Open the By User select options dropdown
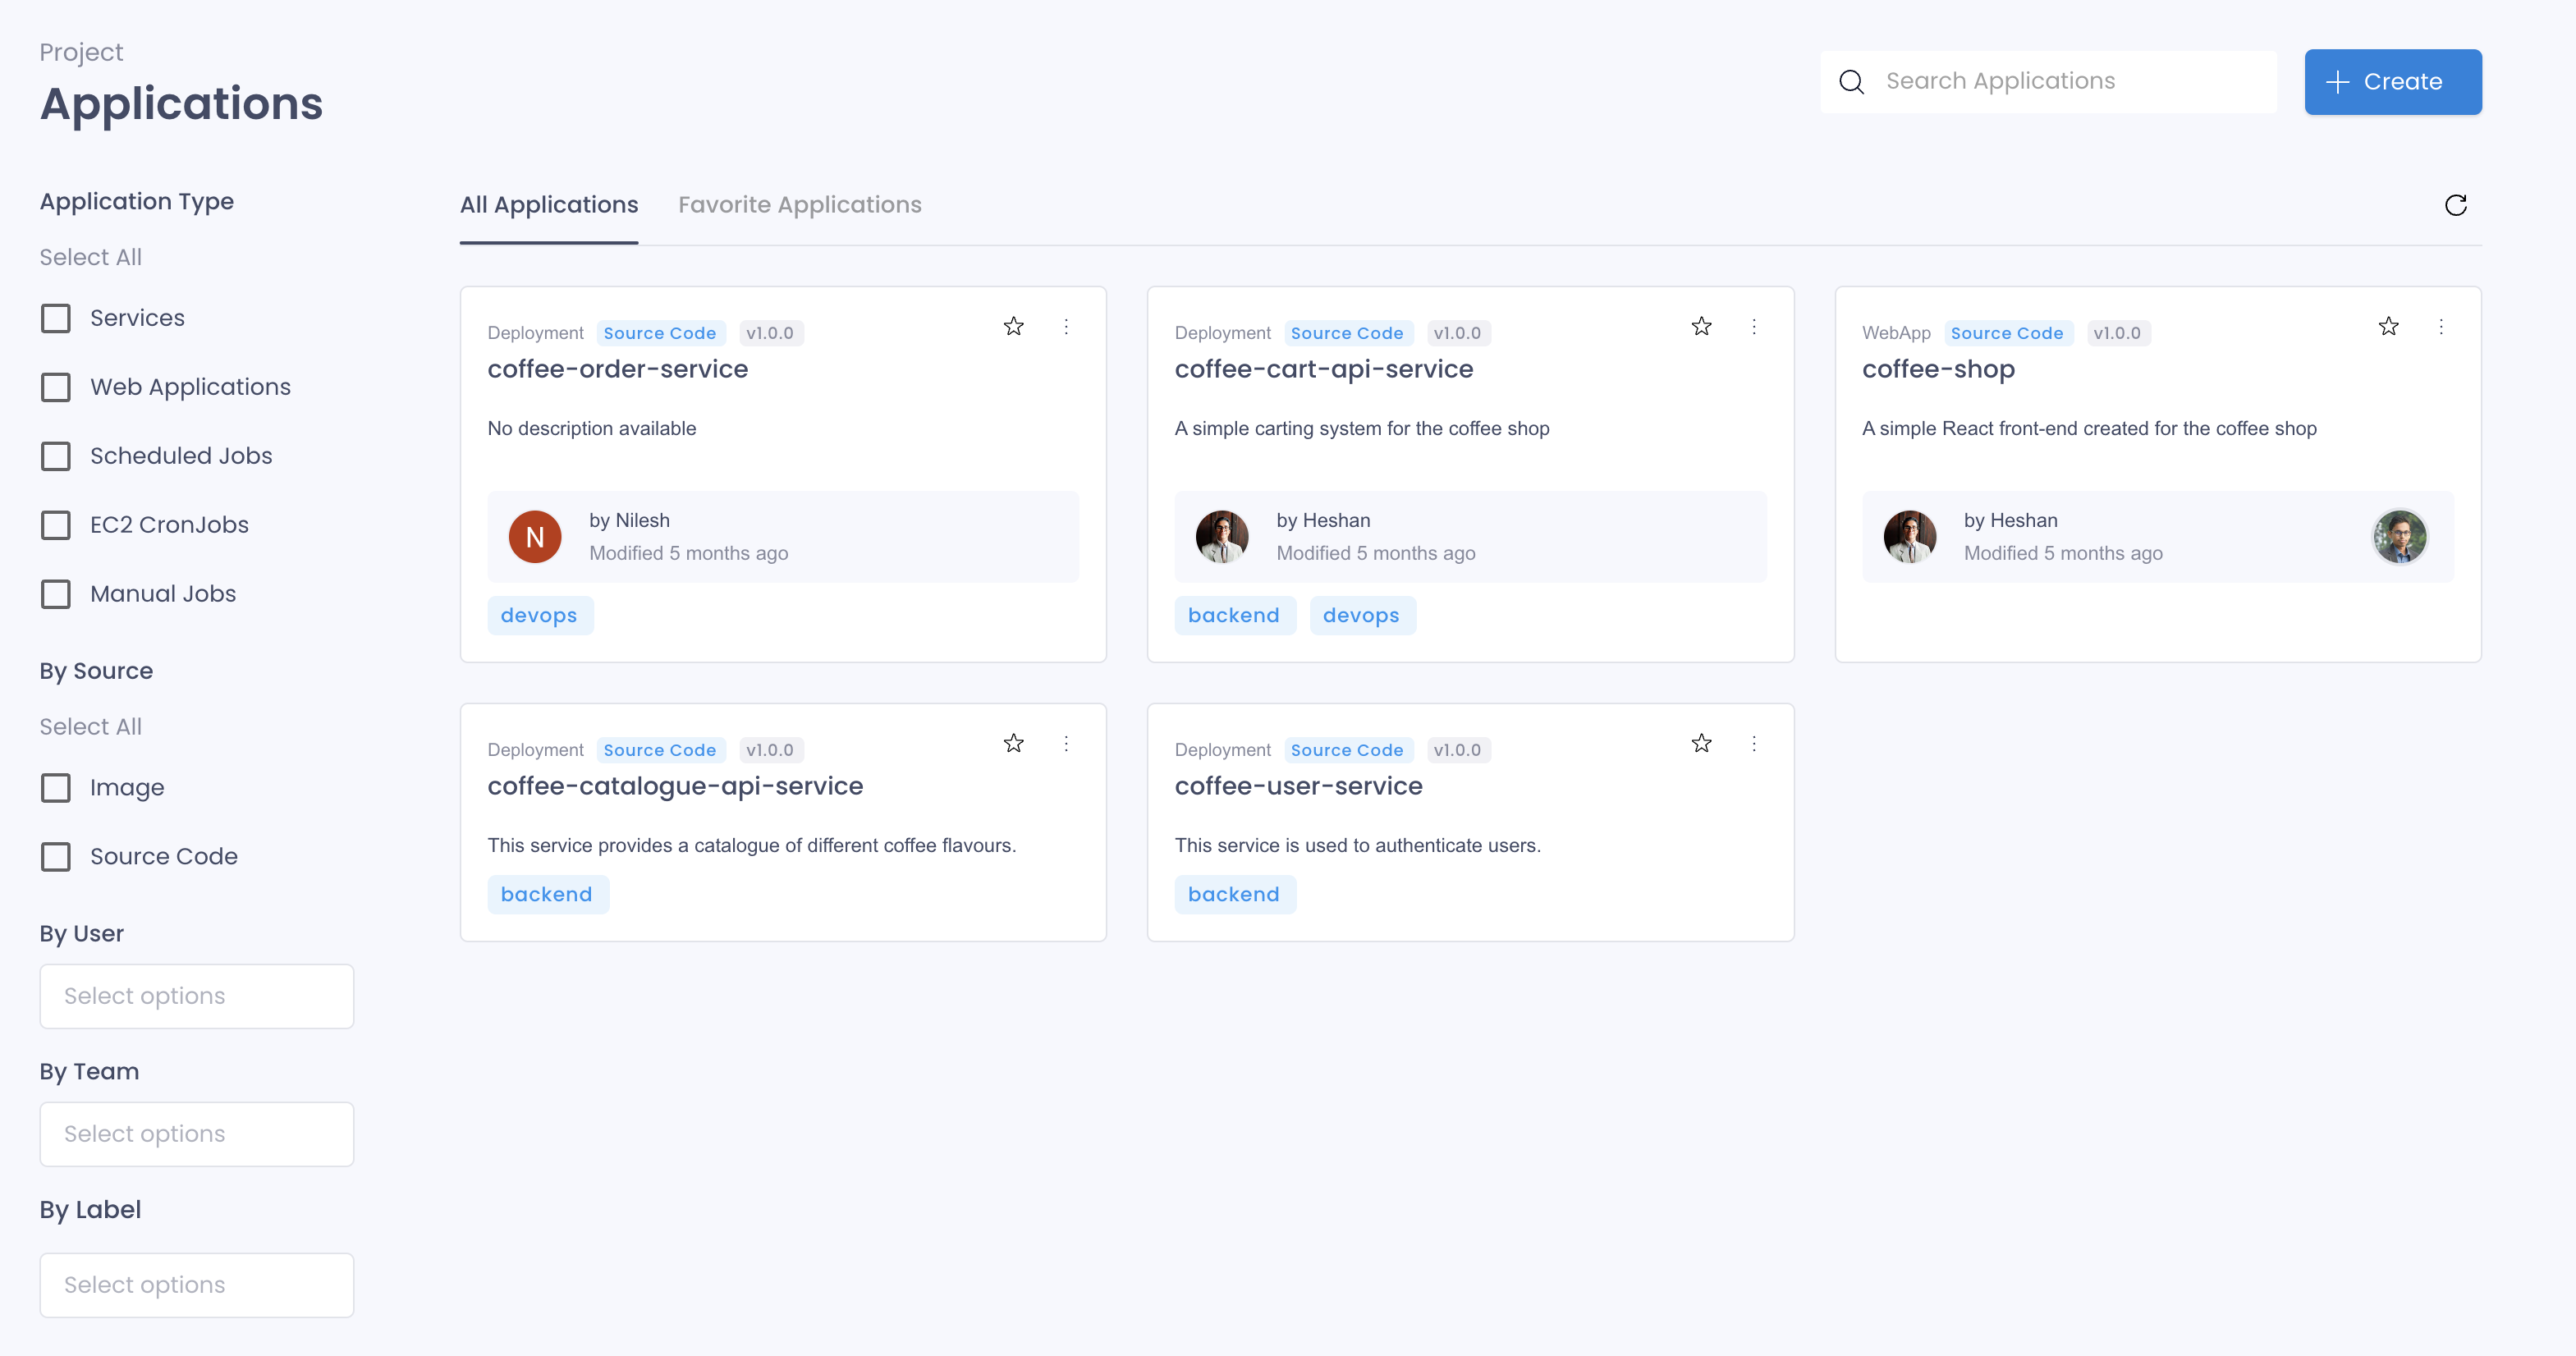Viewport: 2576px width, 1356px height. (197, 996)
